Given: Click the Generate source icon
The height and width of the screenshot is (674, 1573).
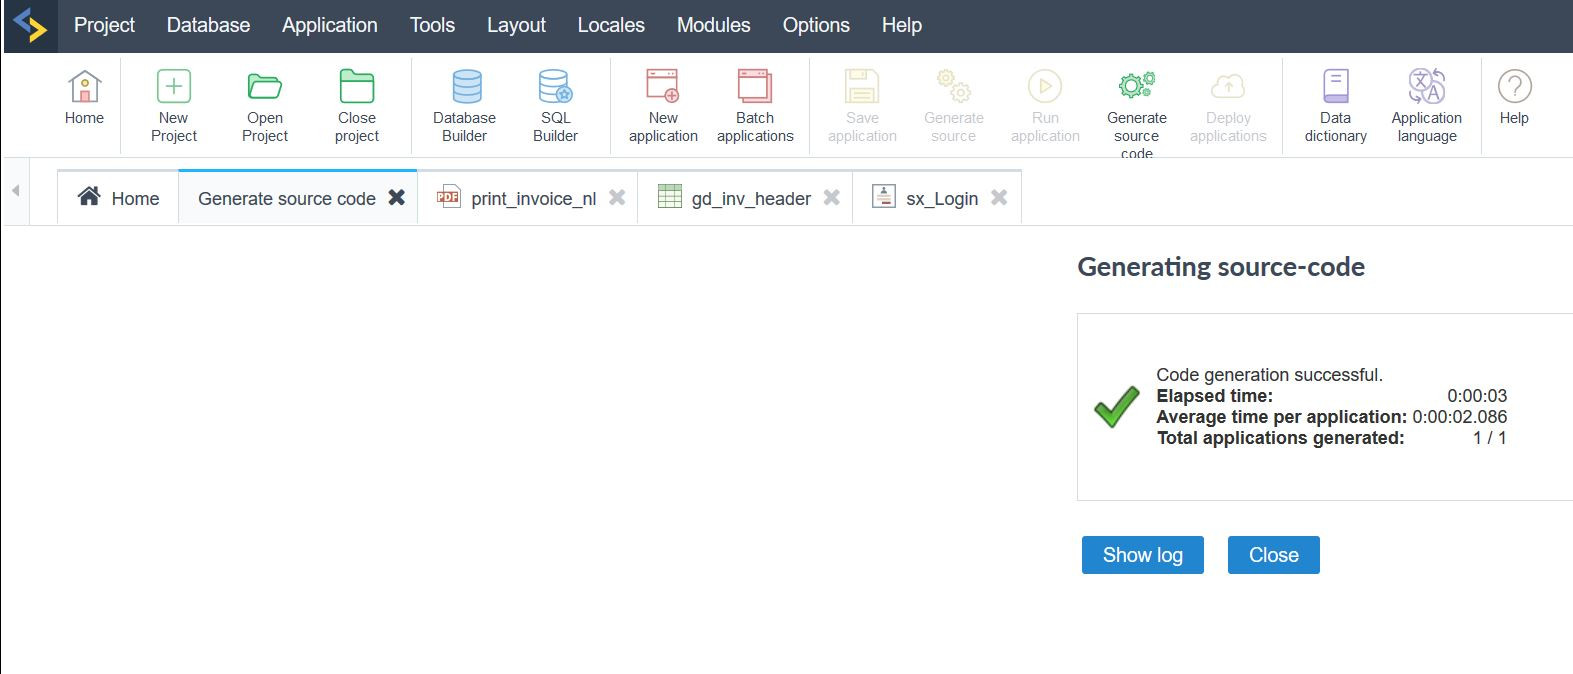Looking at the screenshot, I should click(953, 87).
